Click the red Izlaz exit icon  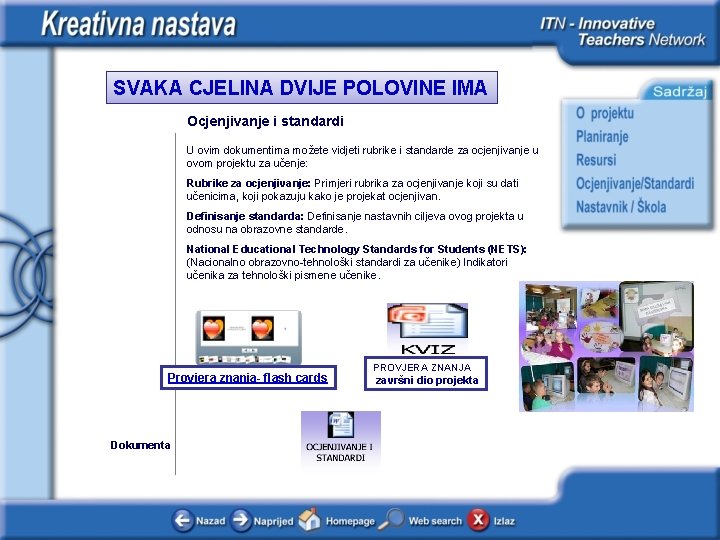[x=478, y=520]
